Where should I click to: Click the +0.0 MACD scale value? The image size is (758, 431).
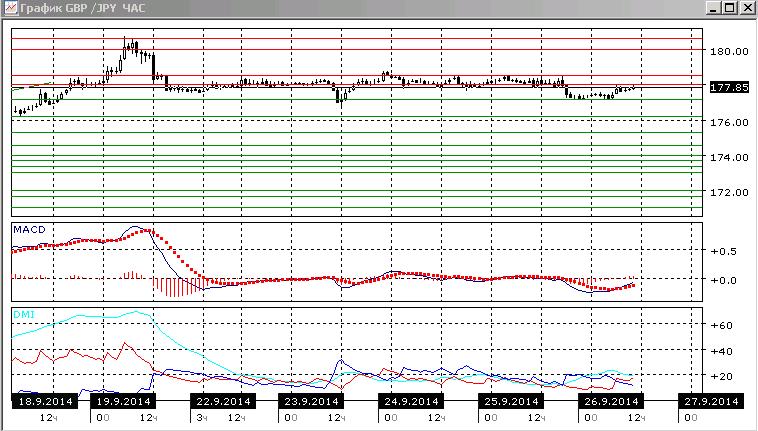coord(723,280)
